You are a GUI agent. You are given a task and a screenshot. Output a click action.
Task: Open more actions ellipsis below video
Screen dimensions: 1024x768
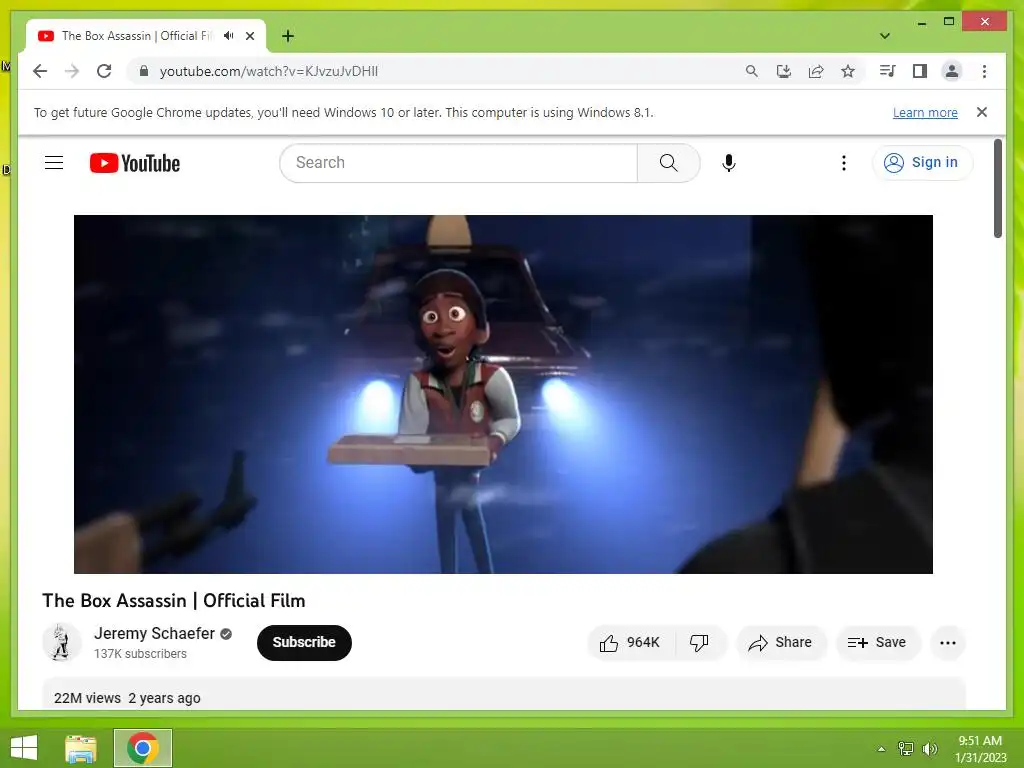tap(948, 643)
